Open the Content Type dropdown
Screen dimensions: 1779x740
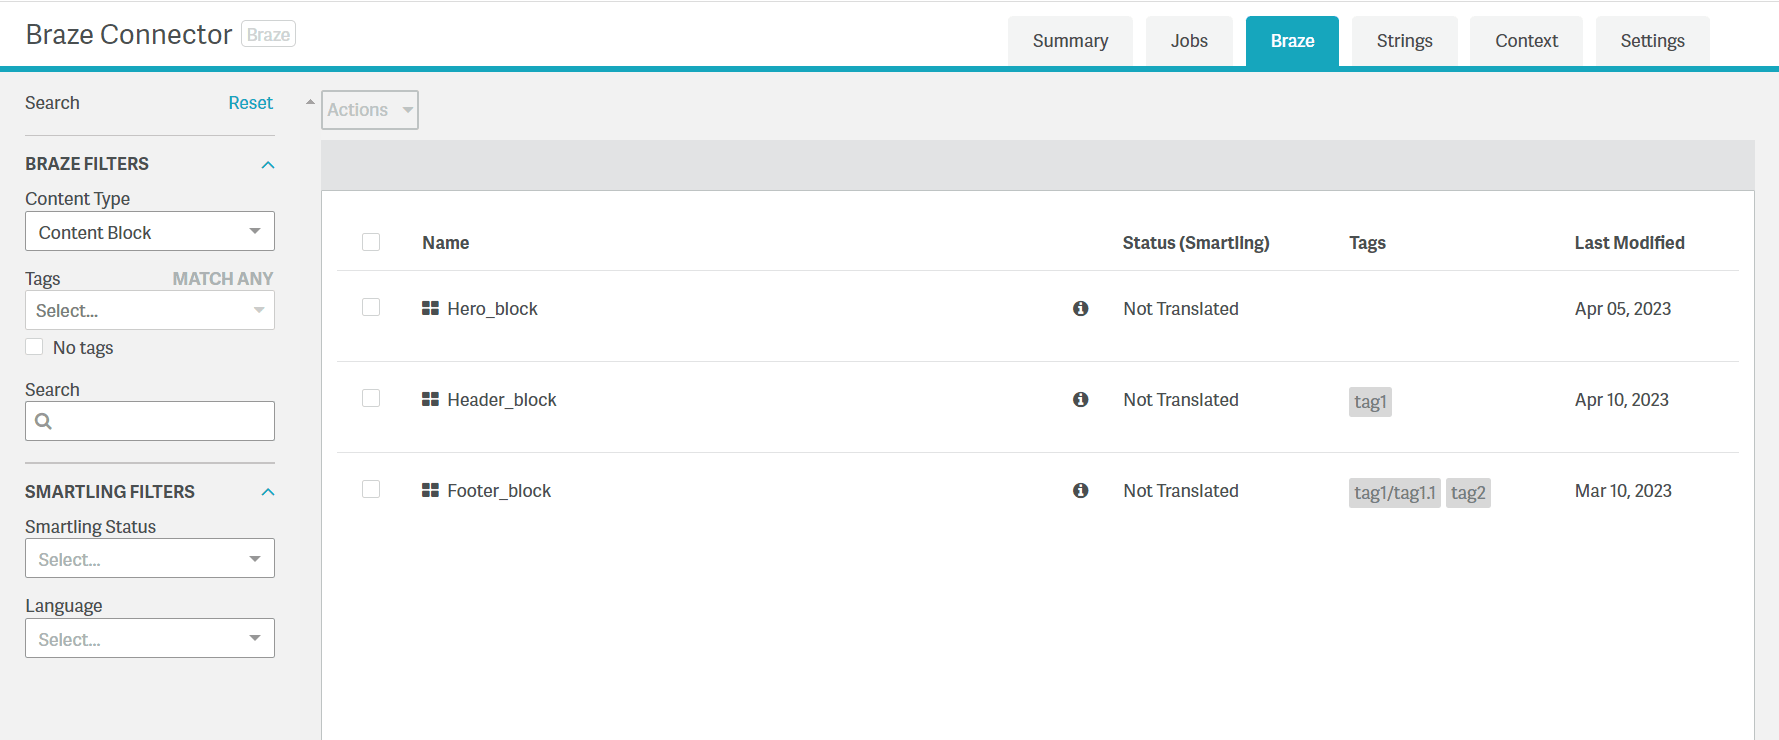tap(150, 232)
